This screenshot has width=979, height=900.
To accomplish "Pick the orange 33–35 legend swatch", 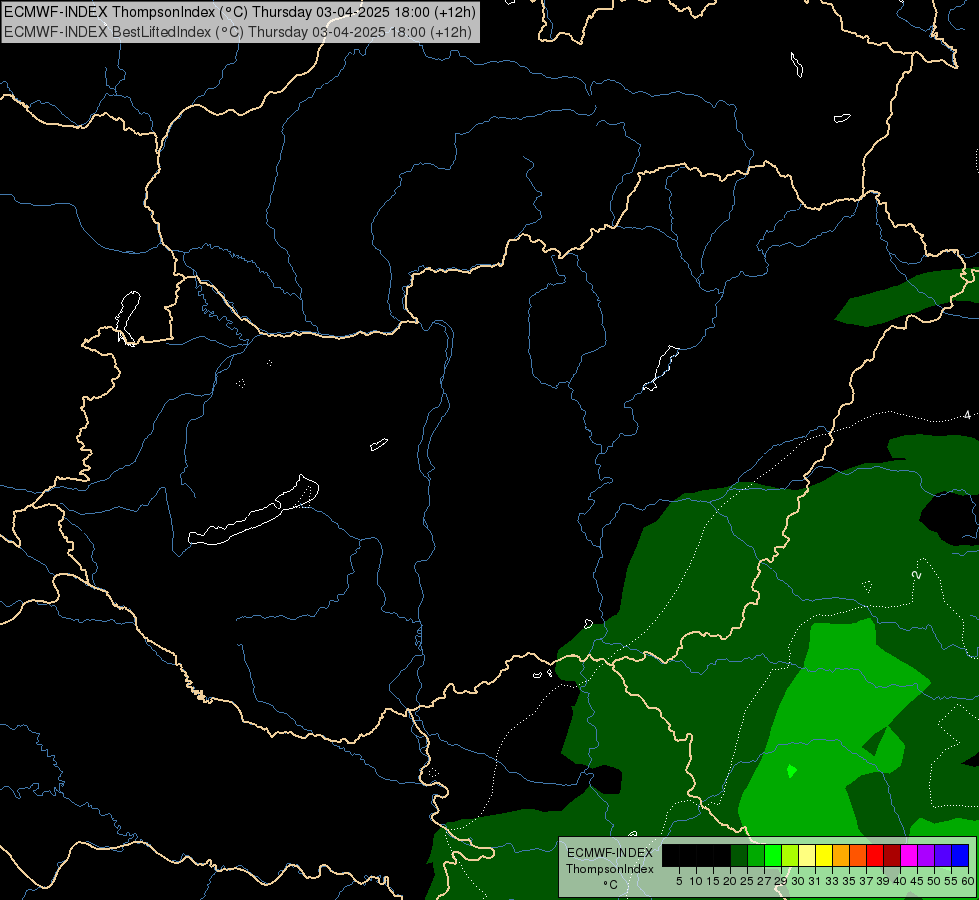I will tap(841, 855).
